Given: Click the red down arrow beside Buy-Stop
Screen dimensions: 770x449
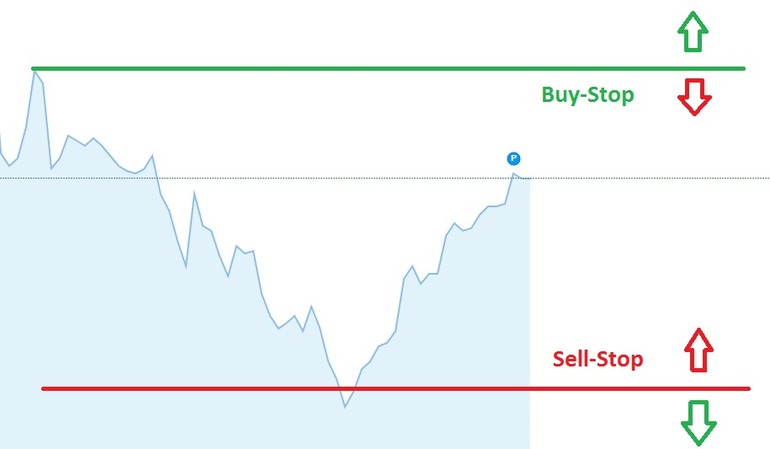Looking at the screenshot, I should (694, 97).
